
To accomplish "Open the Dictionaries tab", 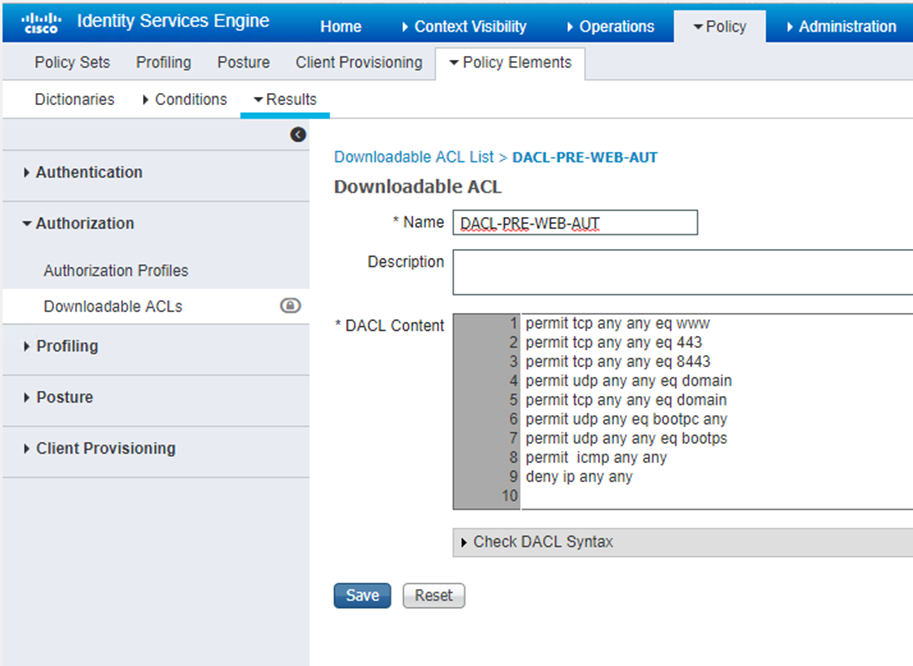I will [75, 100].
